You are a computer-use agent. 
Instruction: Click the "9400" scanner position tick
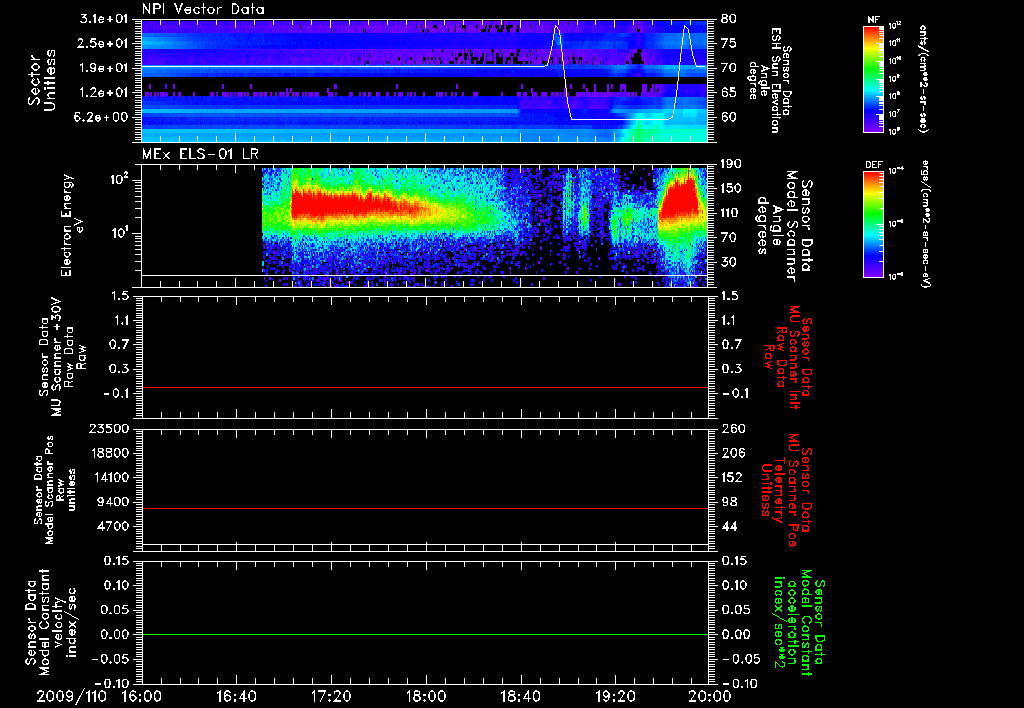pyautogui.click(x=114, y=502)
